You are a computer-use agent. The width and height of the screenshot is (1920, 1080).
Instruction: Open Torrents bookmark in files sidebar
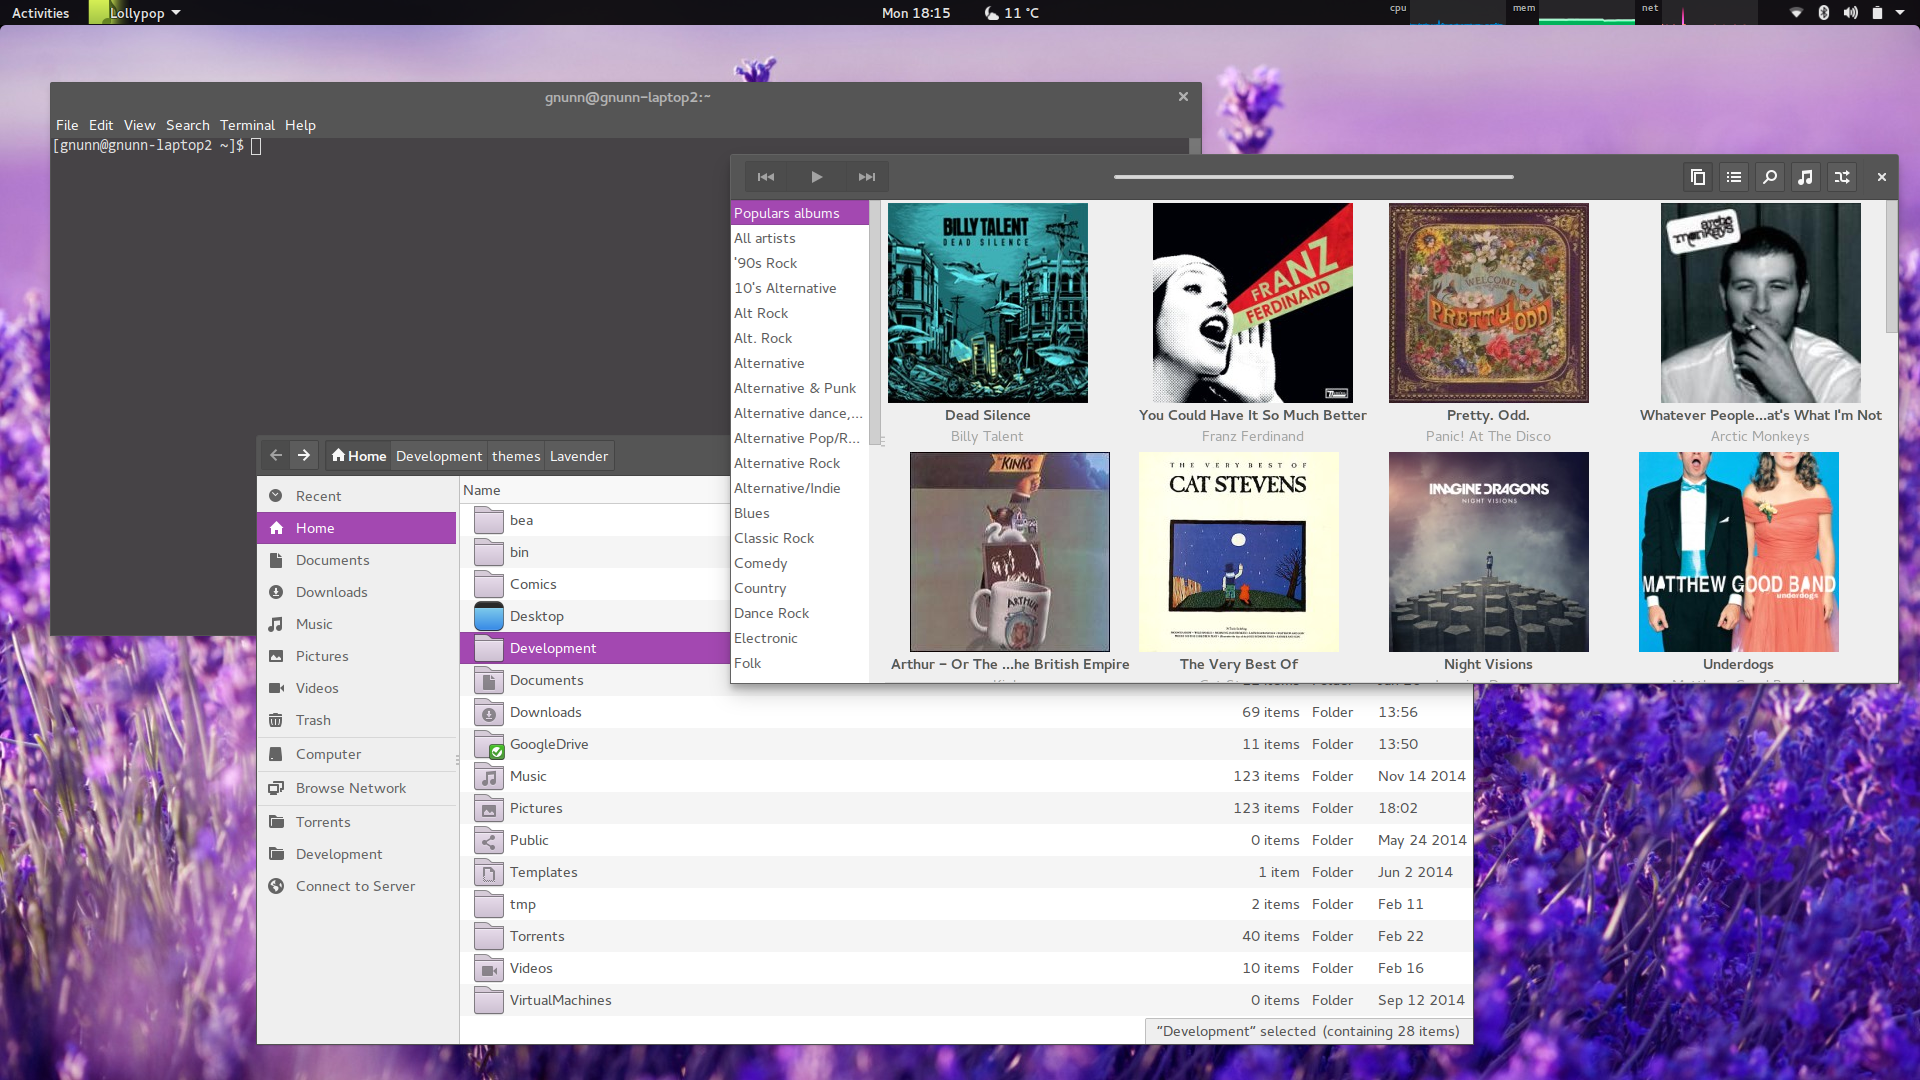pyautogui.click(x=357, y=822)
